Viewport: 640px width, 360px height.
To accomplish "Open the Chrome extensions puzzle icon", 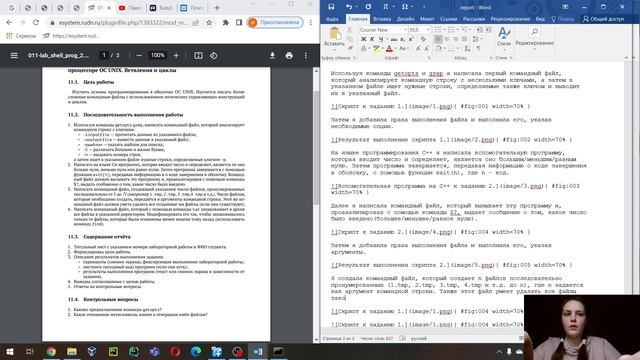I will [x=225, y=22].
